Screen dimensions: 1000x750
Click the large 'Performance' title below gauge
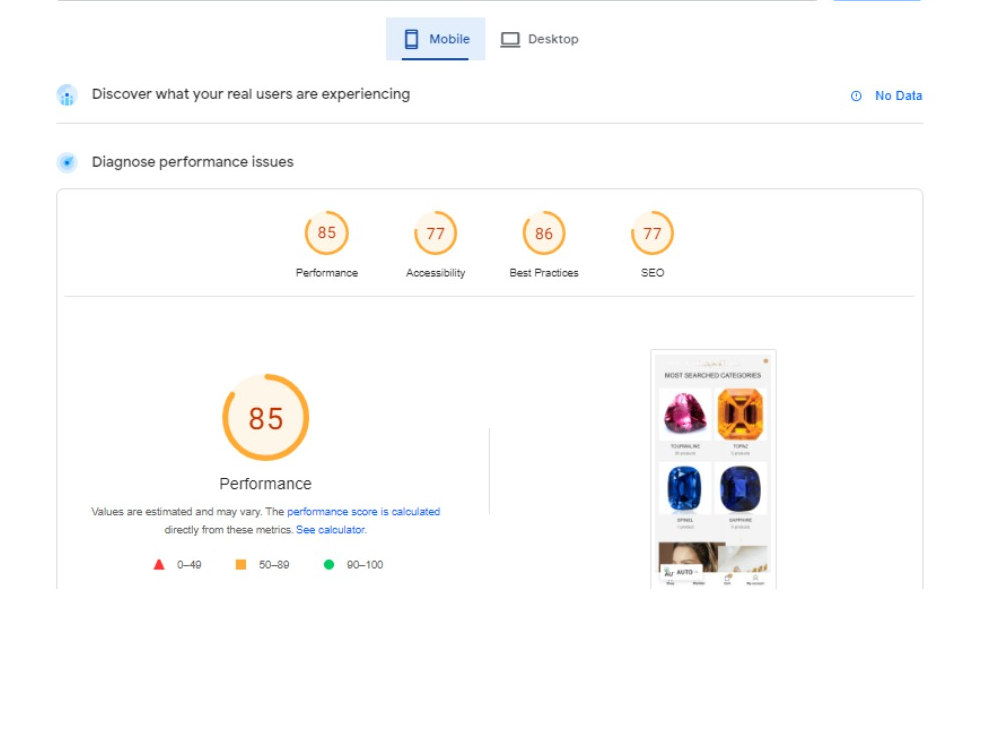click(265, 484)
